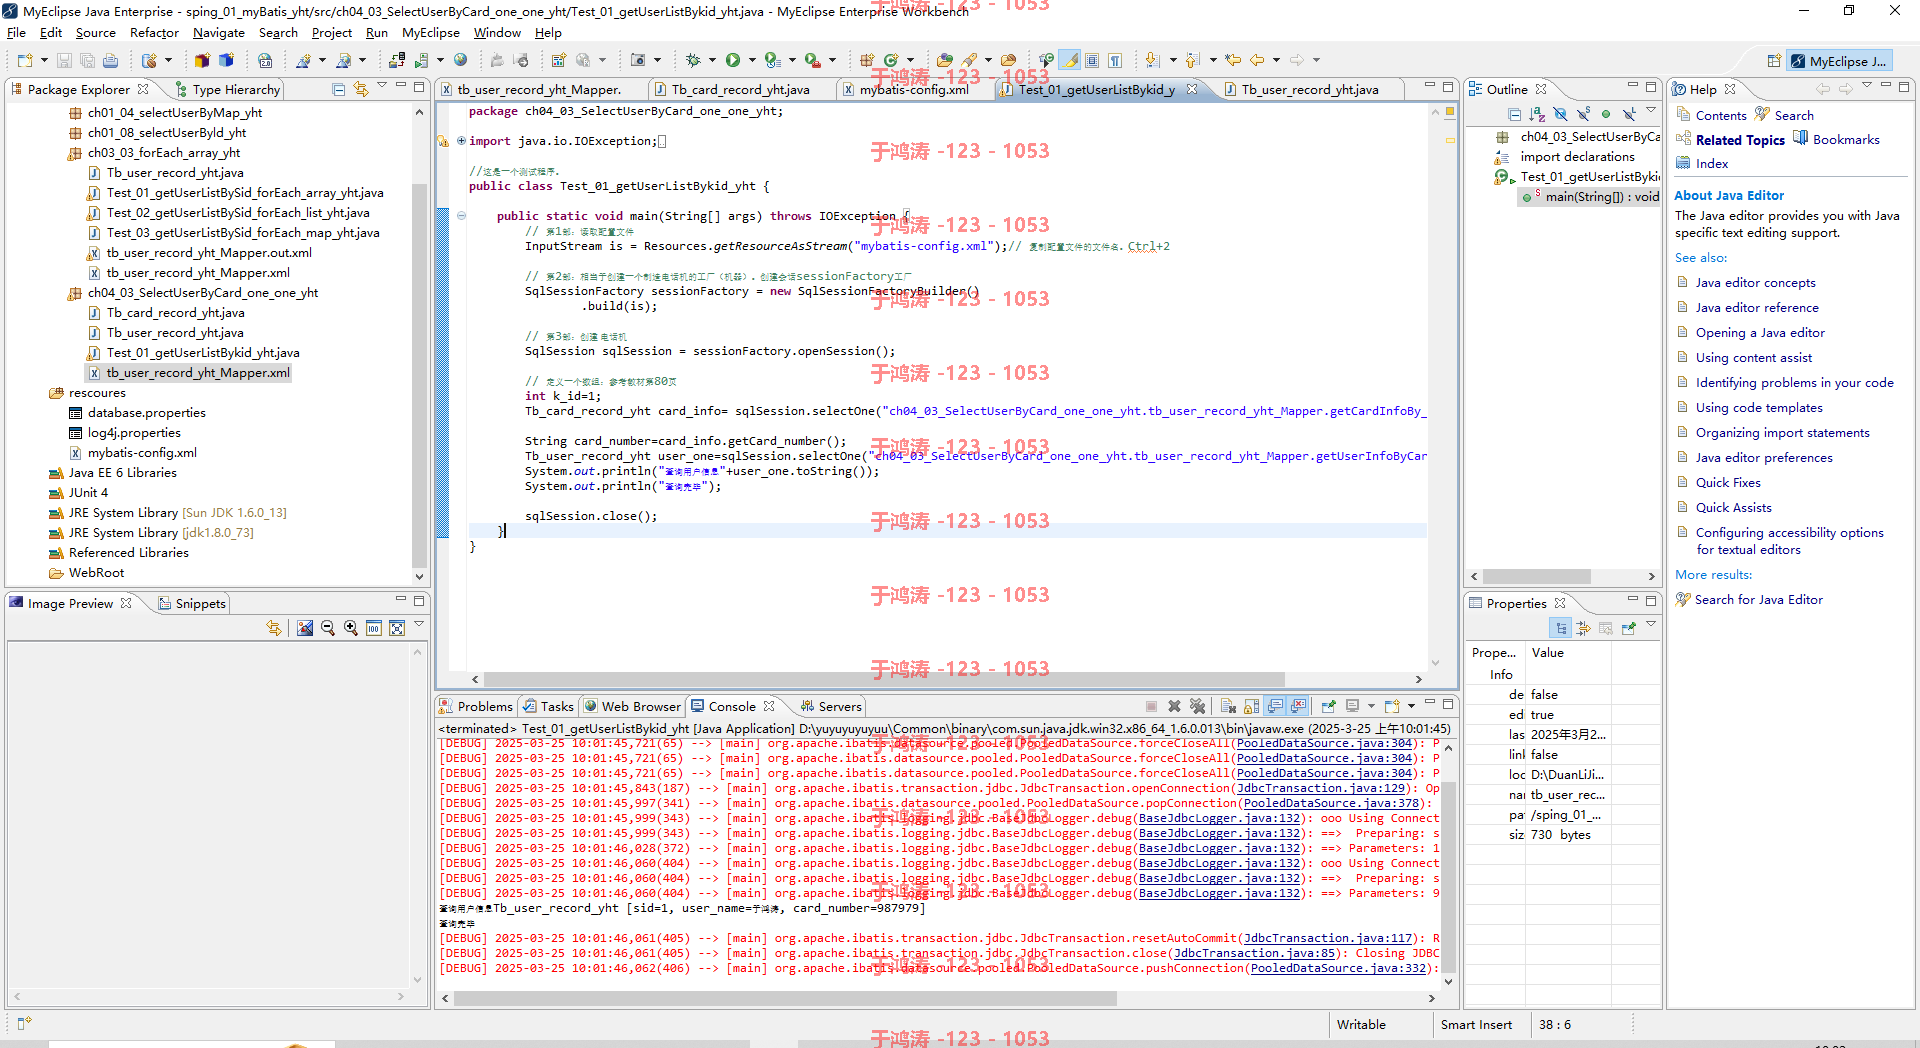Open Package Explorer view menu triangle
Screen dimensions: 1920x1048
pos(382,87)
